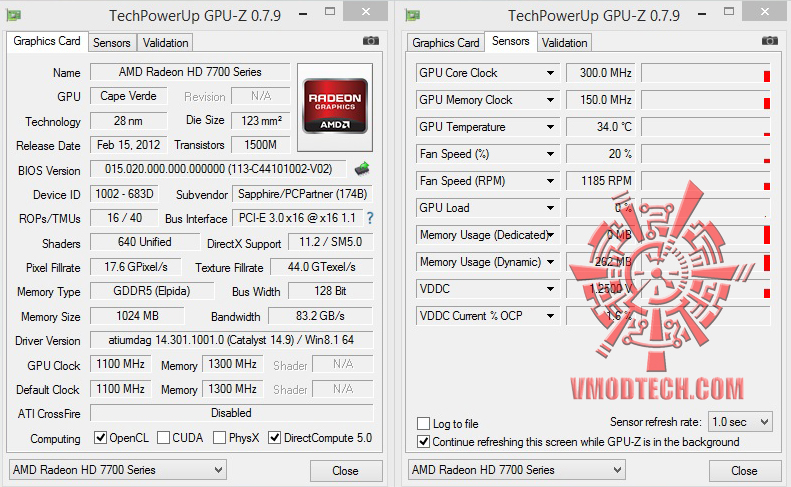Open Memory Usage (Dynamic) dropdown
The height and width of the screenshot is (487, 791).
[x=550, y=262]
